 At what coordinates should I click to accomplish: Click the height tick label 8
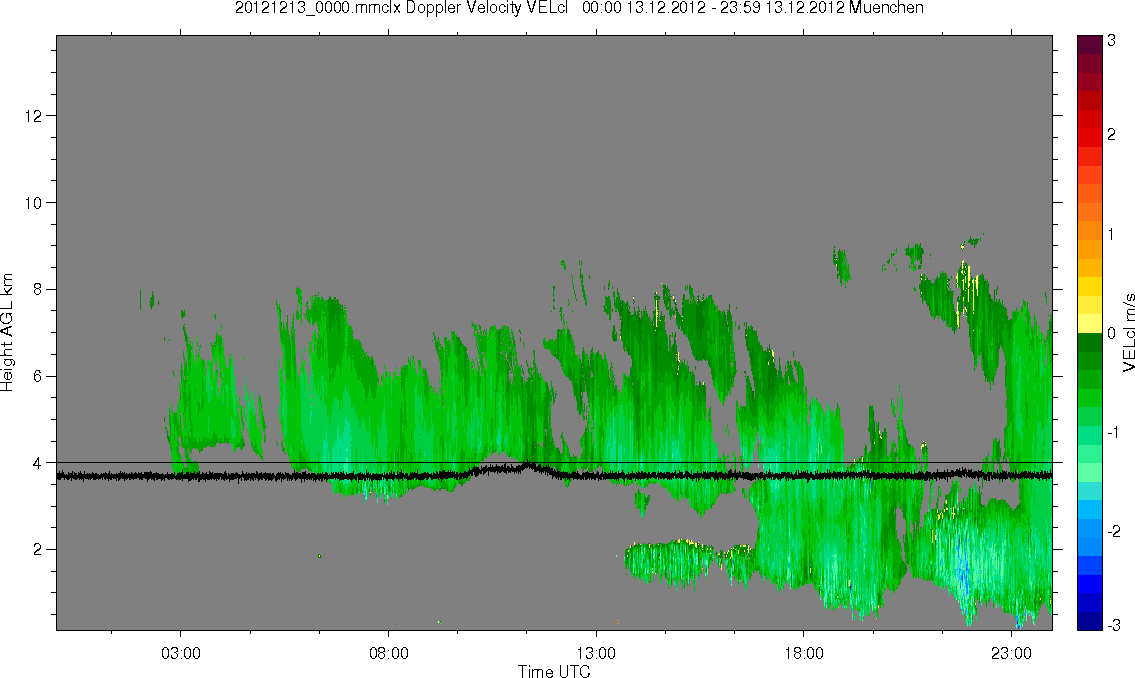tap(38, 289)
